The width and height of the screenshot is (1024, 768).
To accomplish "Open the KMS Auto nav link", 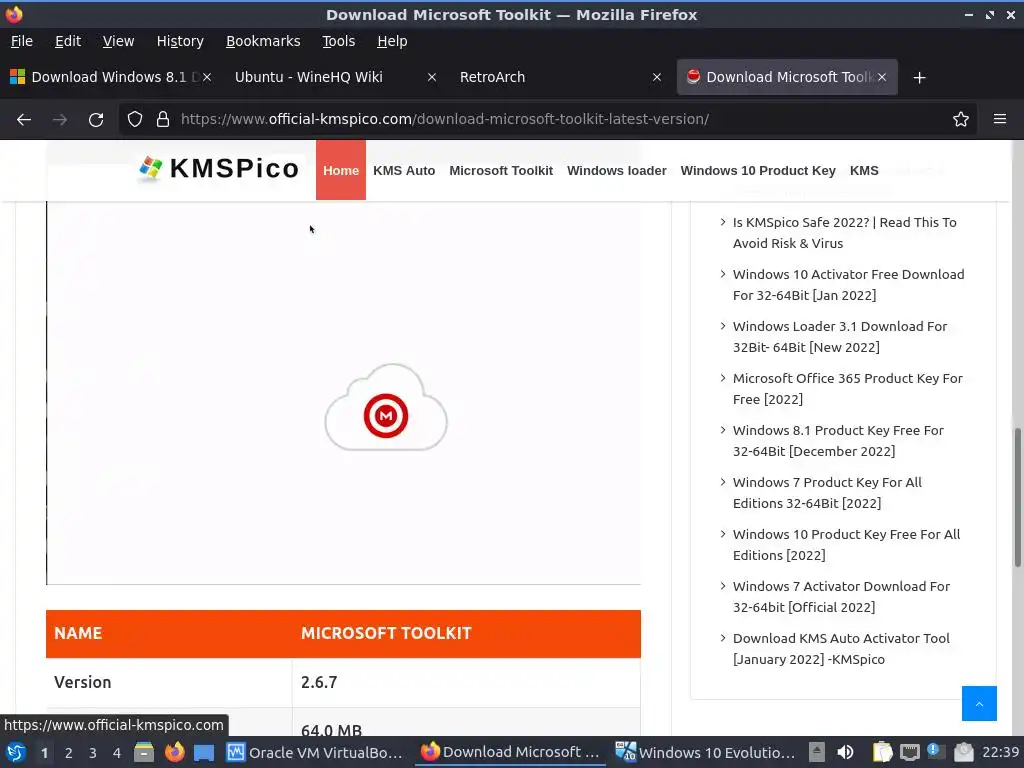I will point(404,170).
